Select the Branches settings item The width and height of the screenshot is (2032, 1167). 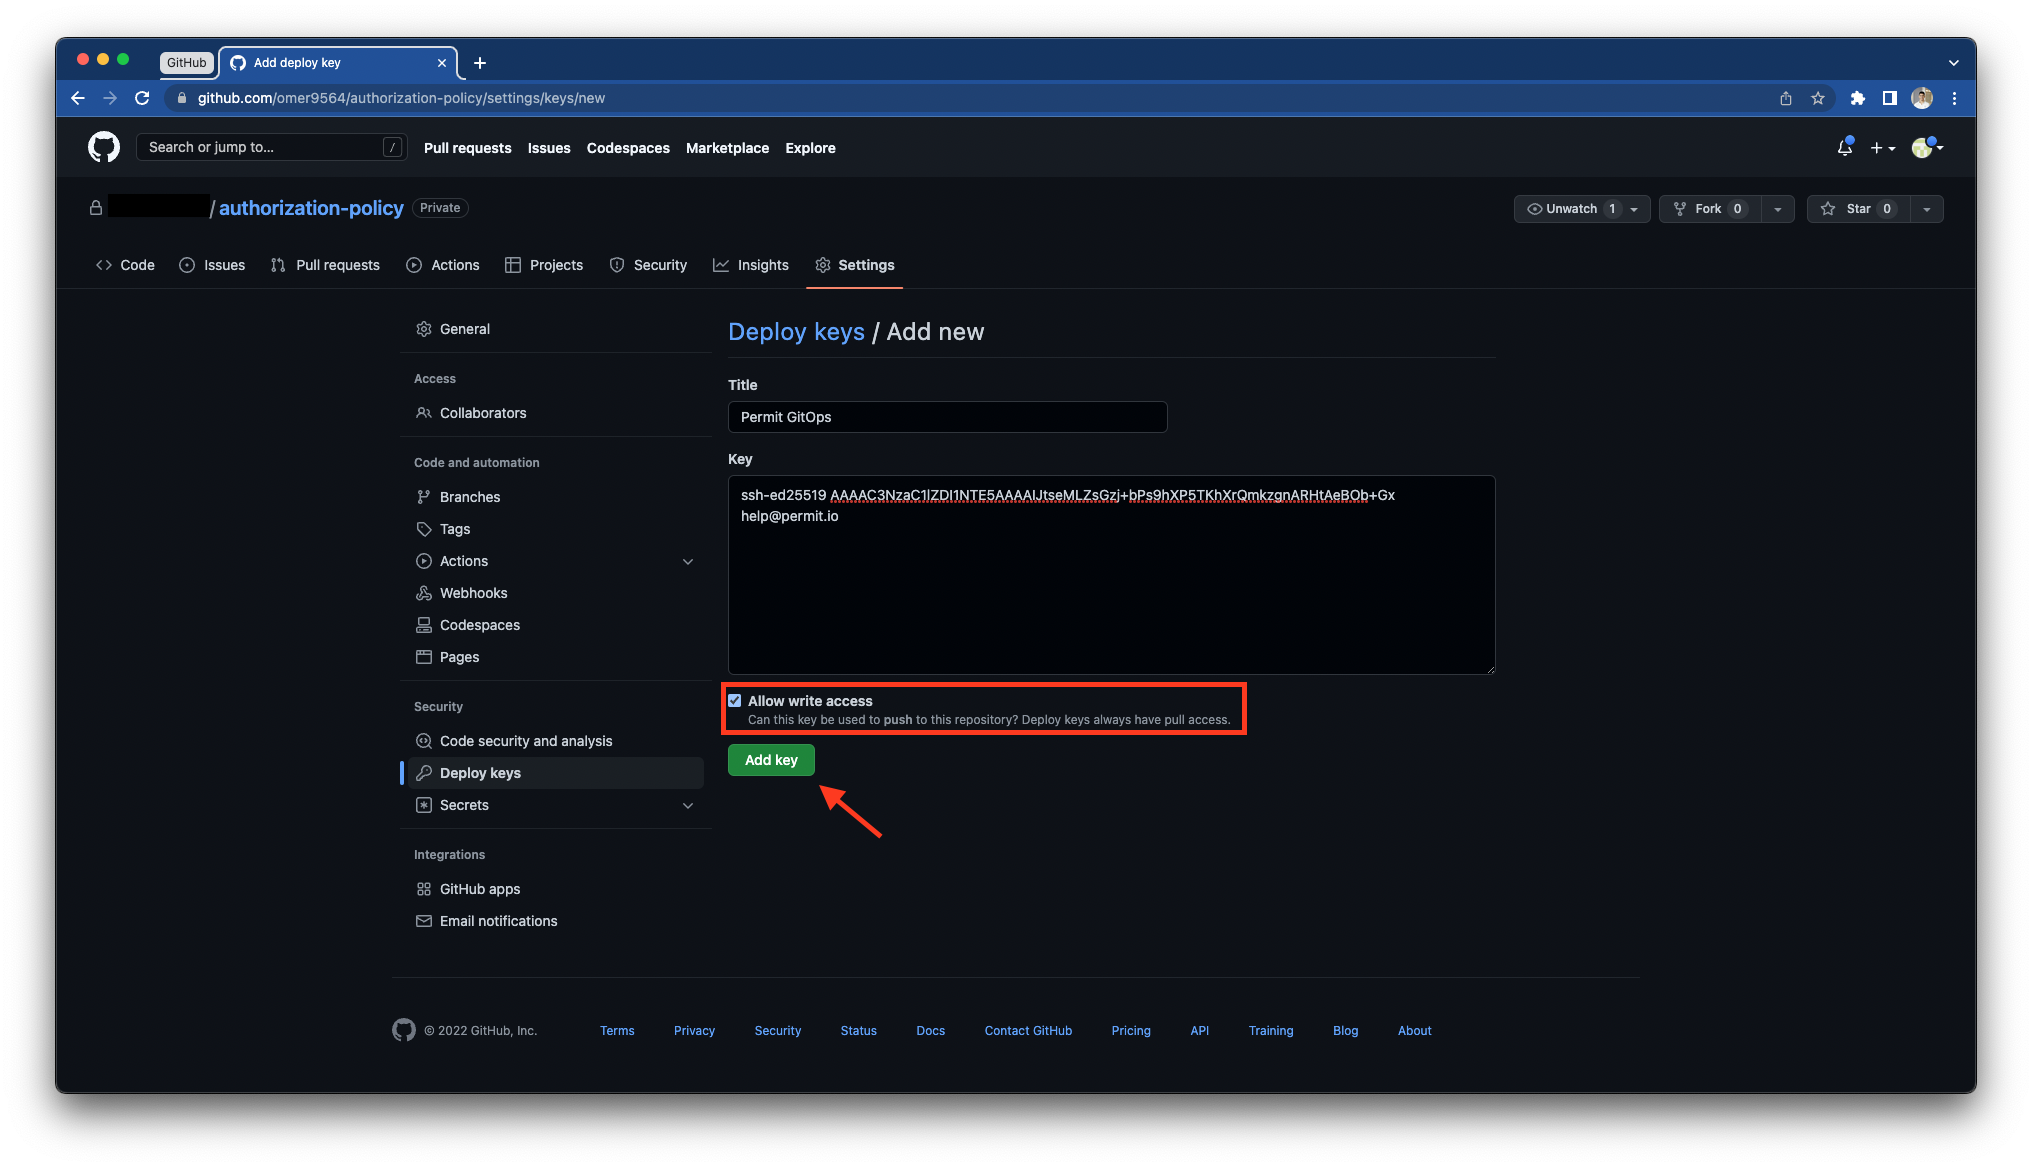pos(470,496)
